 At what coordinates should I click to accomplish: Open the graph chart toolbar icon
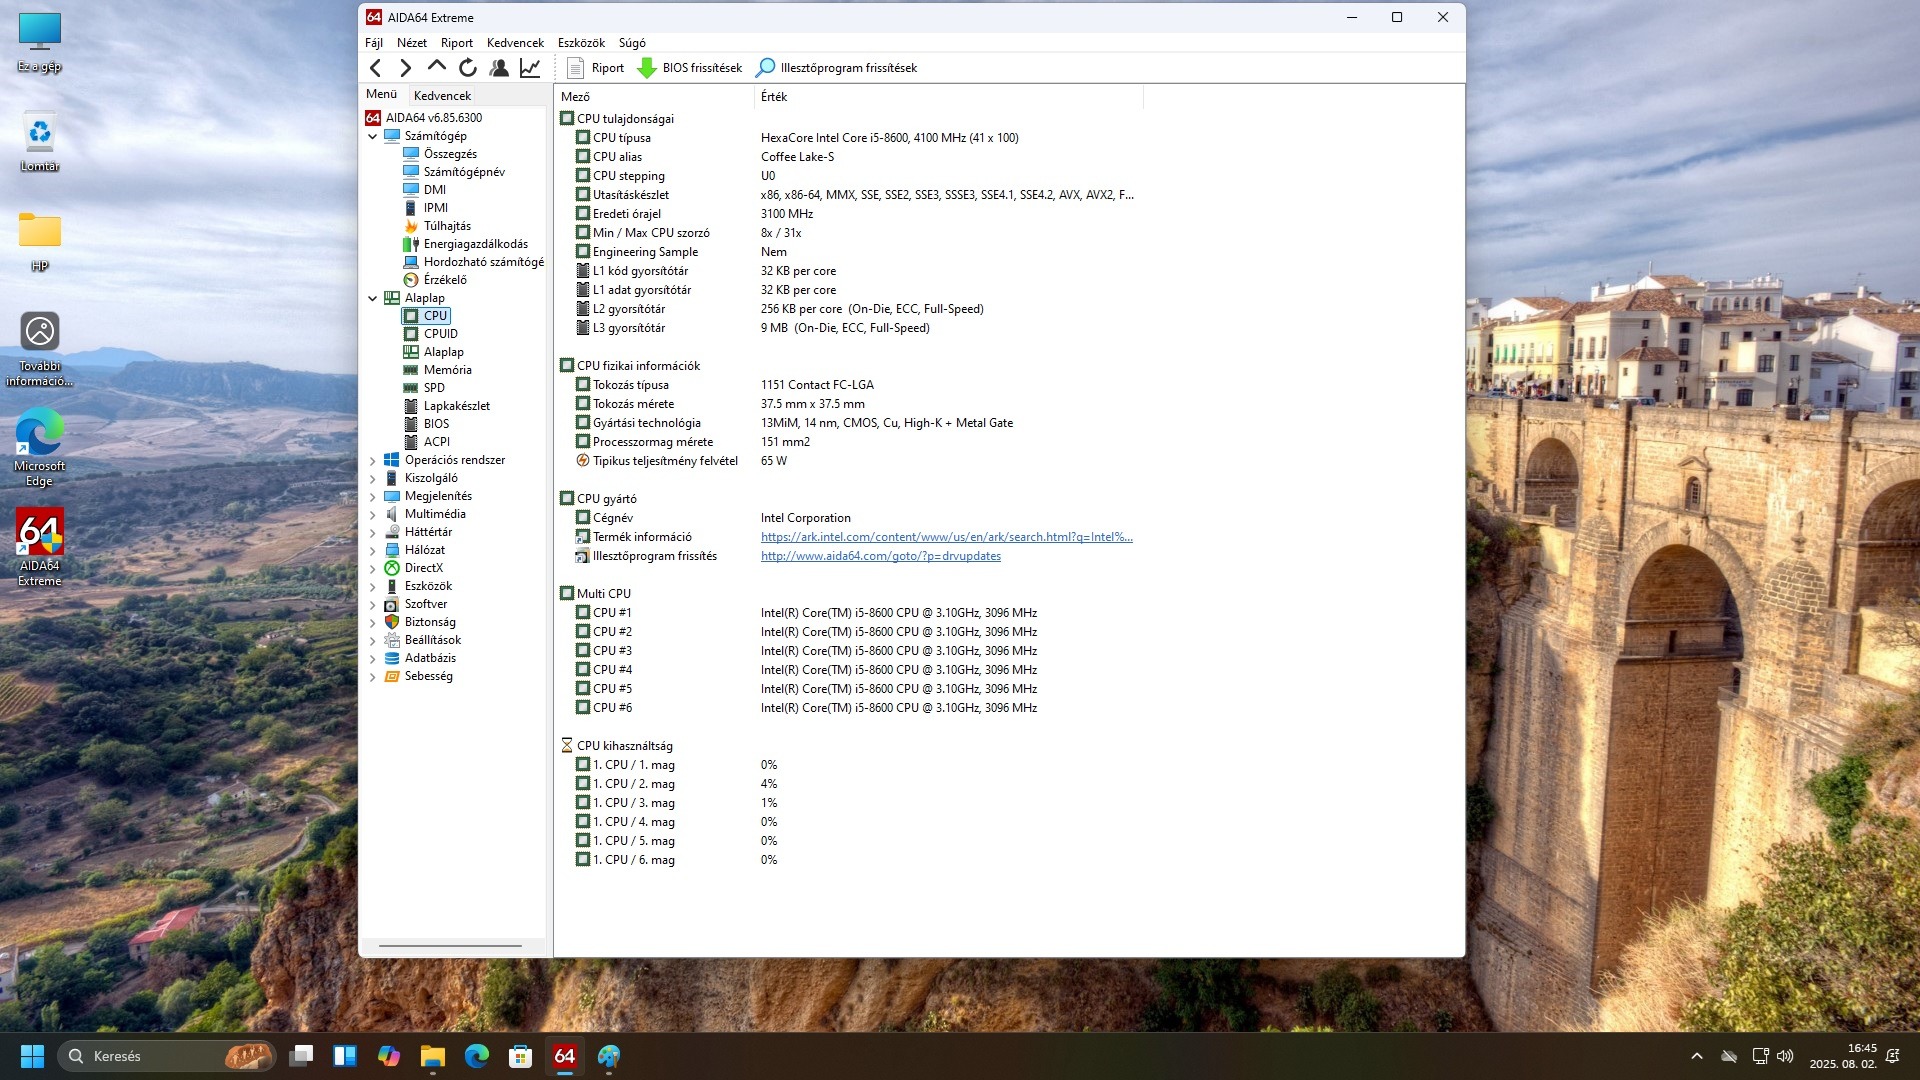(x=530, y=68)
